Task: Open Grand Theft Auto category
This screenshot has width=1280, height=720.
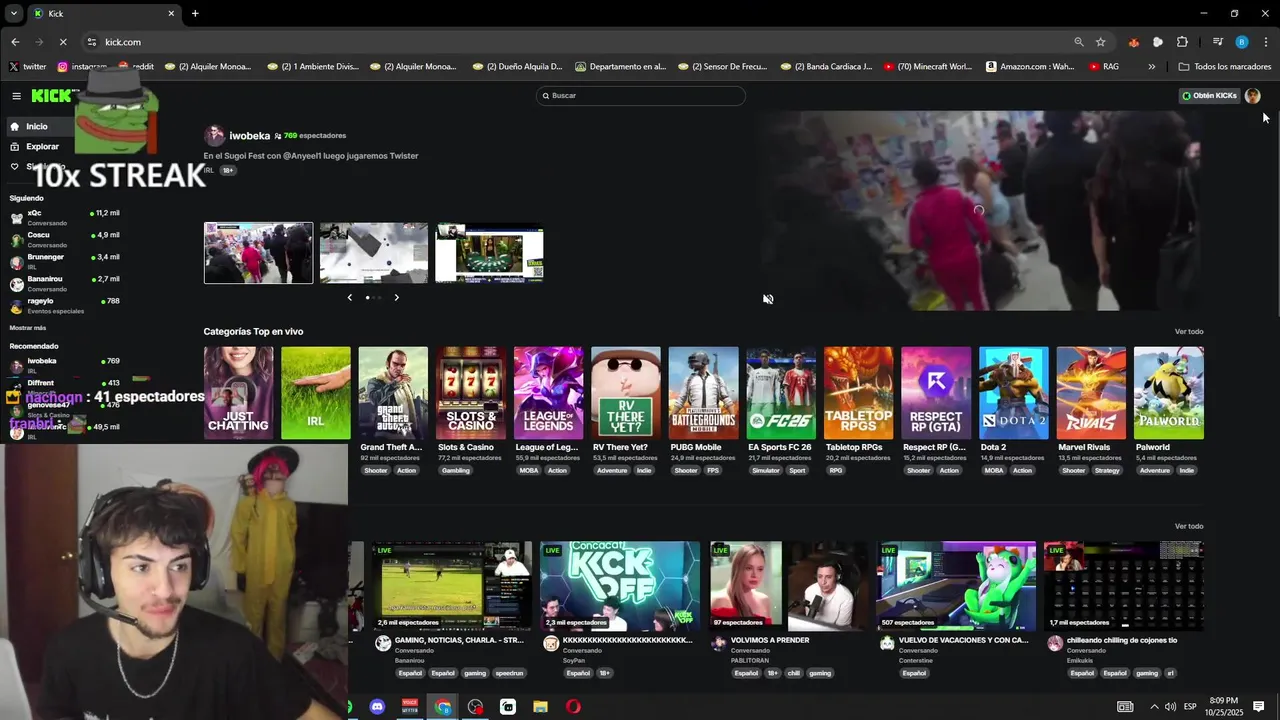Action: (393, 393)
